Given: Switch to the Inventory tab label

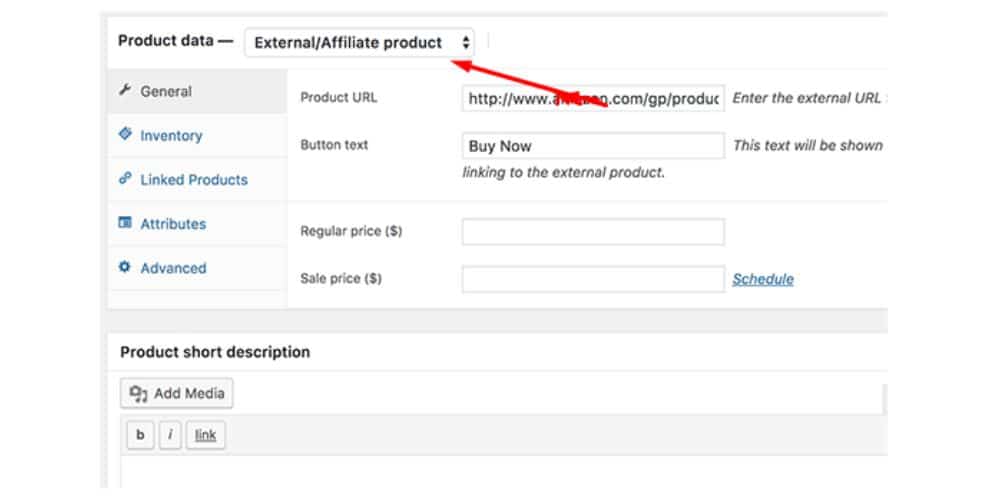Looking at the screenshot, I should [171, 136].
